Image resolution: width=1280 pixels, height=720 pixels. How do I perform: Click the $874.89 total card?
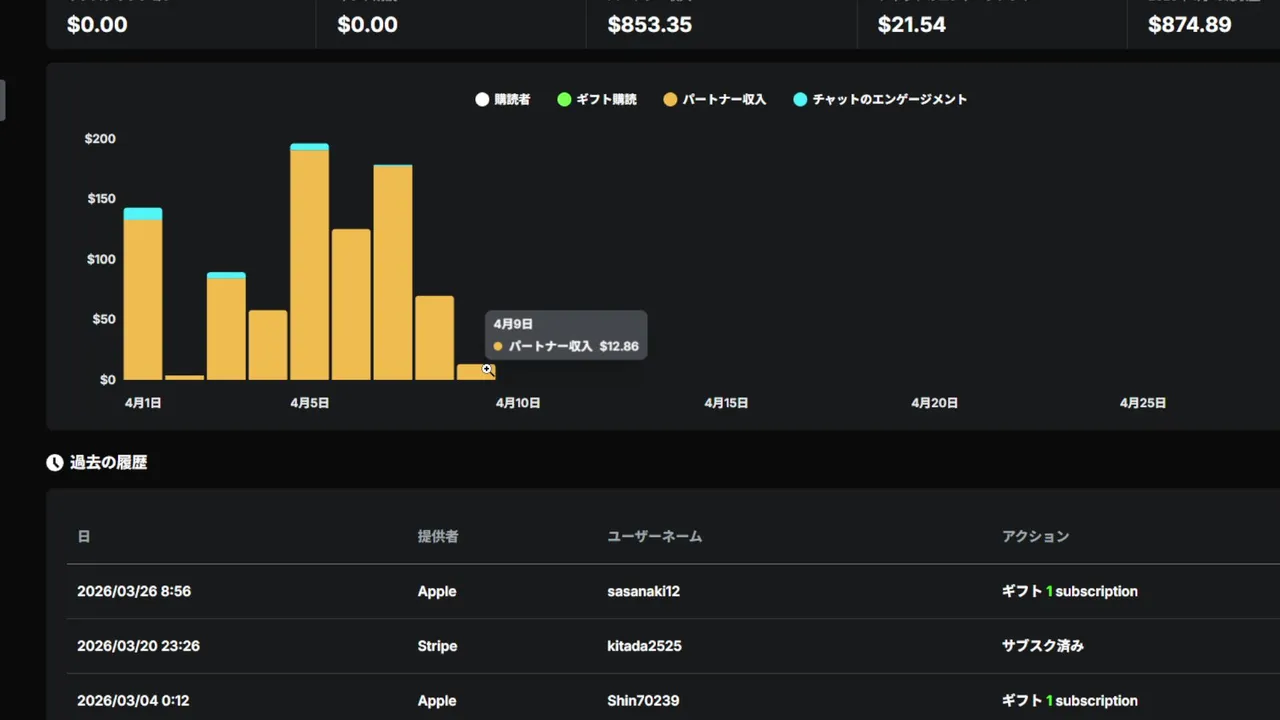1190,24
